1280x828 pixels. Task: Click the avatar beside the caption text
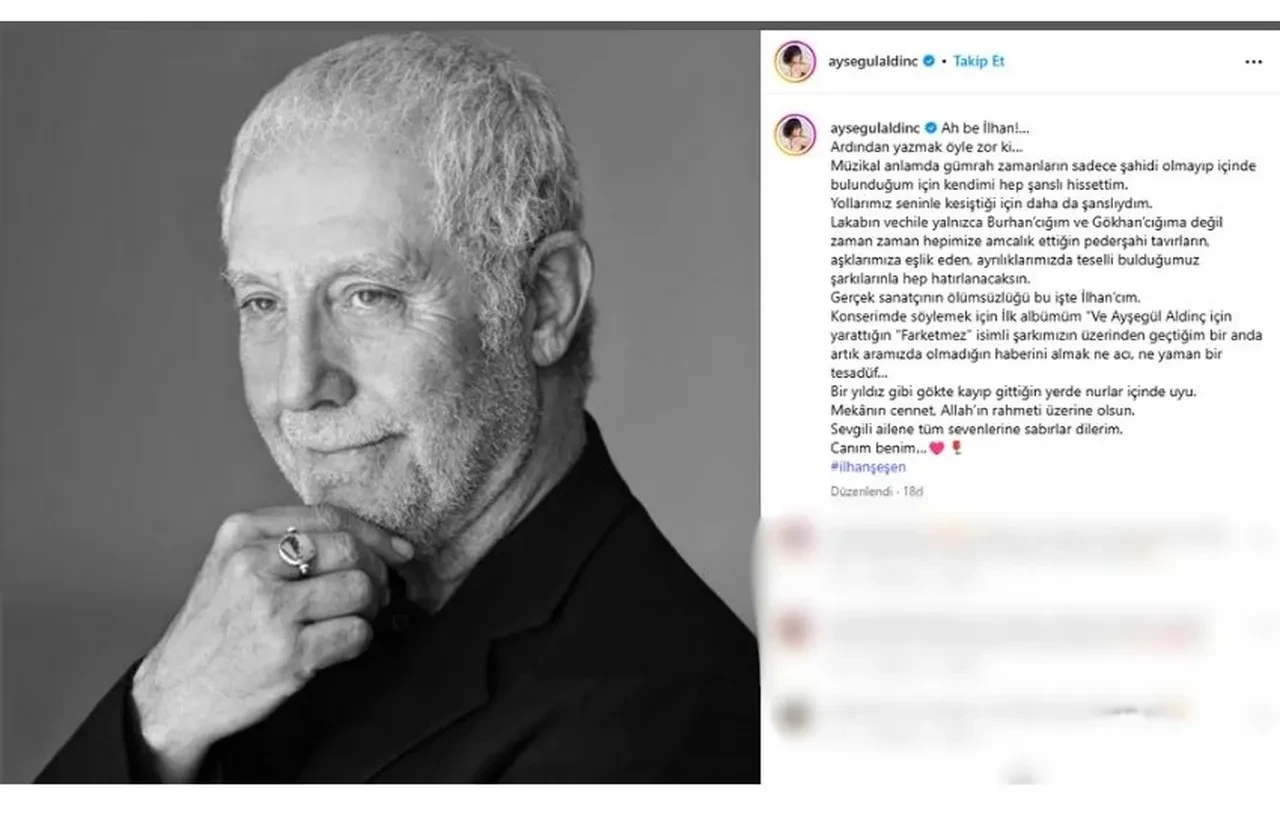point(795,133)
